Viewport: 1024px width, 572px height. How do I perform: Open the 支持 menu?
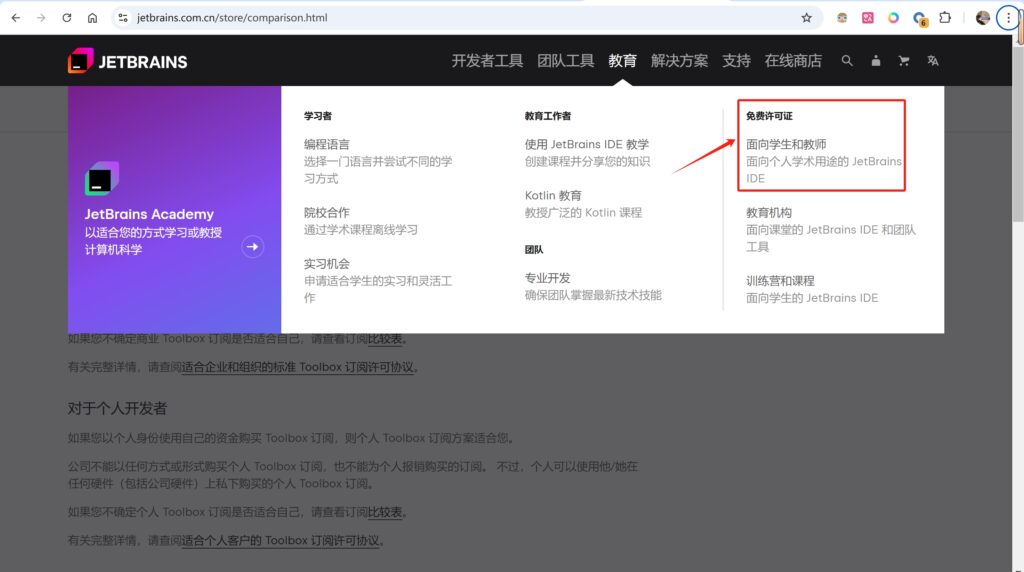(736, 61)
